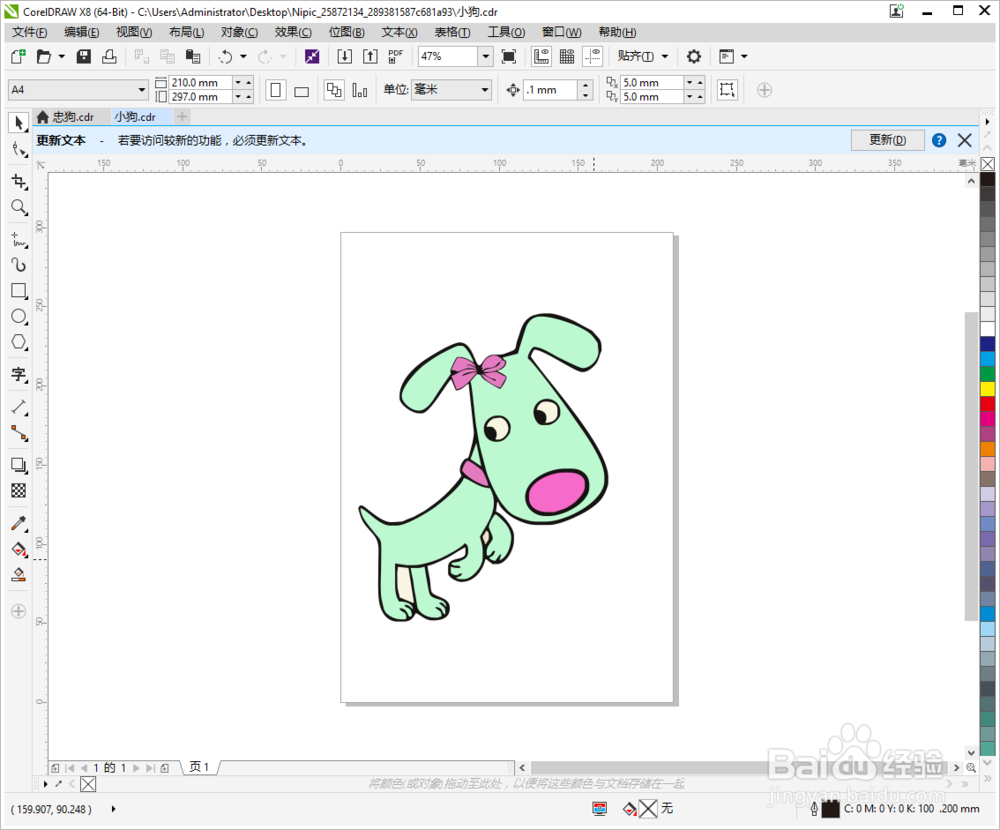Toggle show rulers button

click(x=541, y=57)
